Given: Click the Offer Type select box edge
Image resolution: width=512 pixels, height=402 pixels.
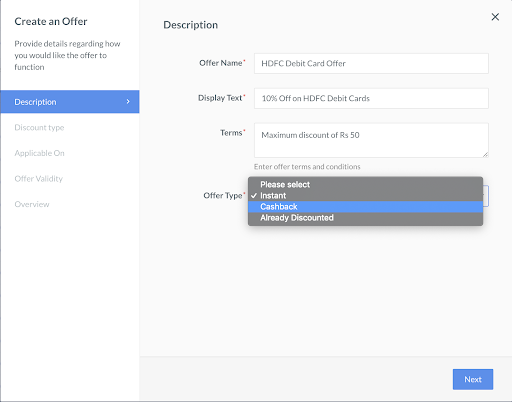Looking at the screenshot, I should click(x=486, y=196).
